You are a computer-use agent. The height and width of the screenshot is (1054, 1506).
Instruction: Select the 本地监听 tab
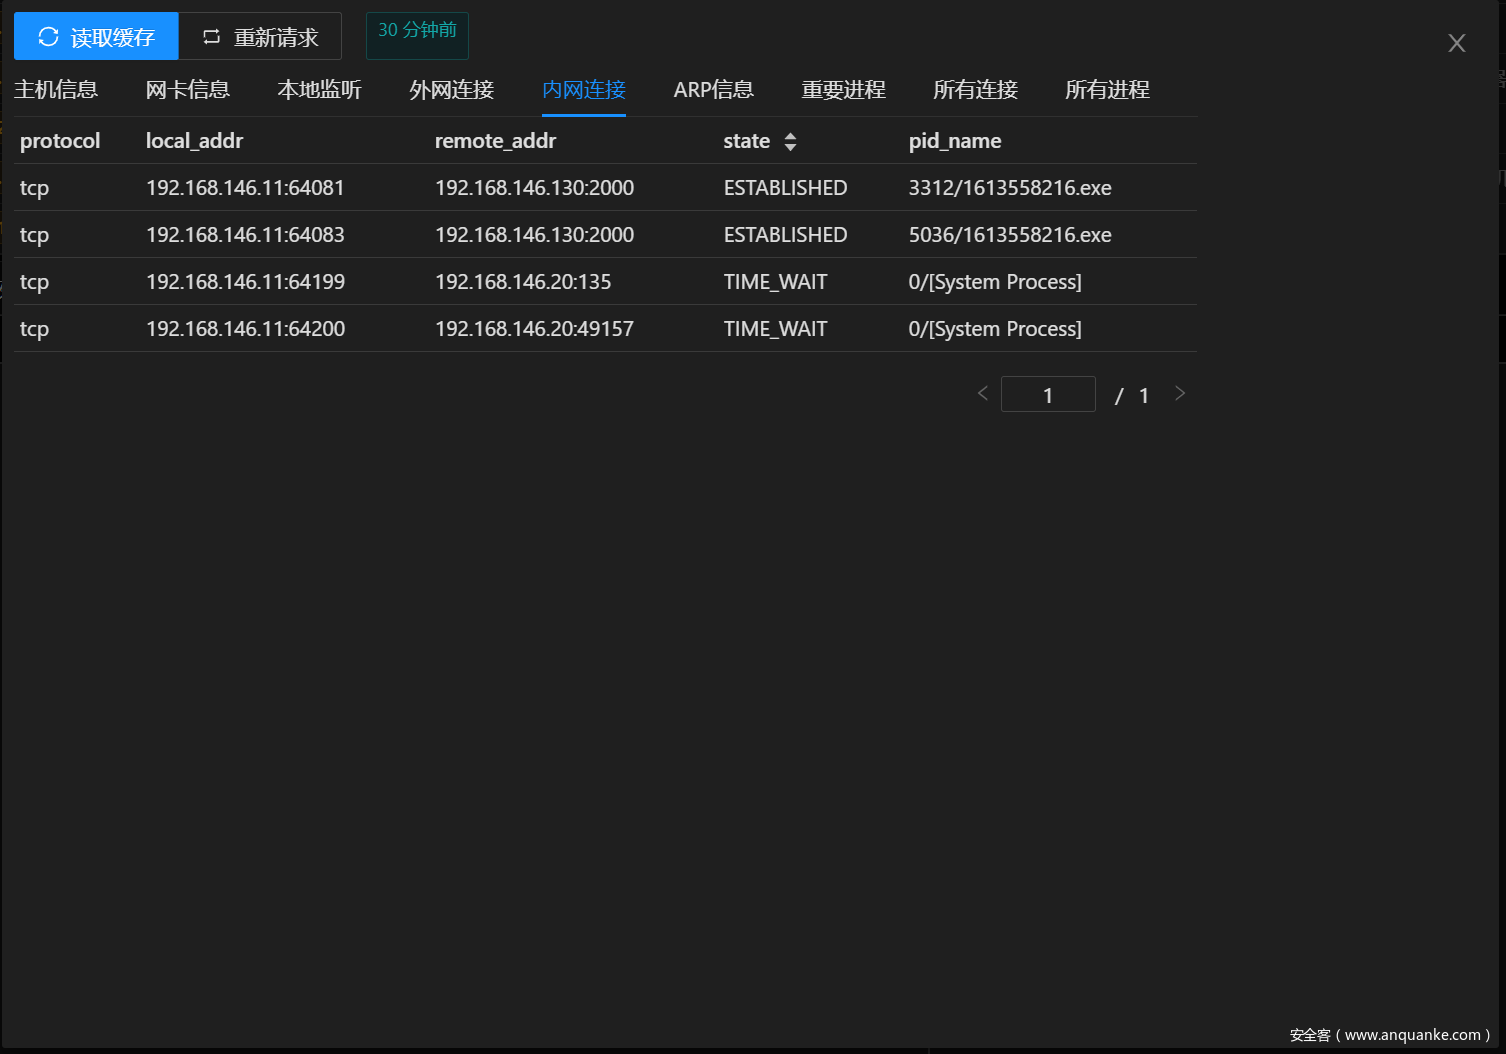click(x=319, y=90)
